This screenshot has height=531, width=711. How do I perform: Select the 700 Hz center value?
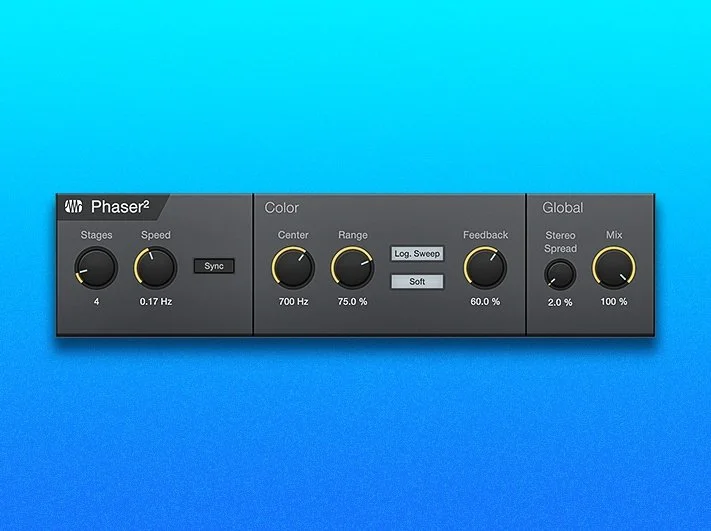tap(293, 302)
